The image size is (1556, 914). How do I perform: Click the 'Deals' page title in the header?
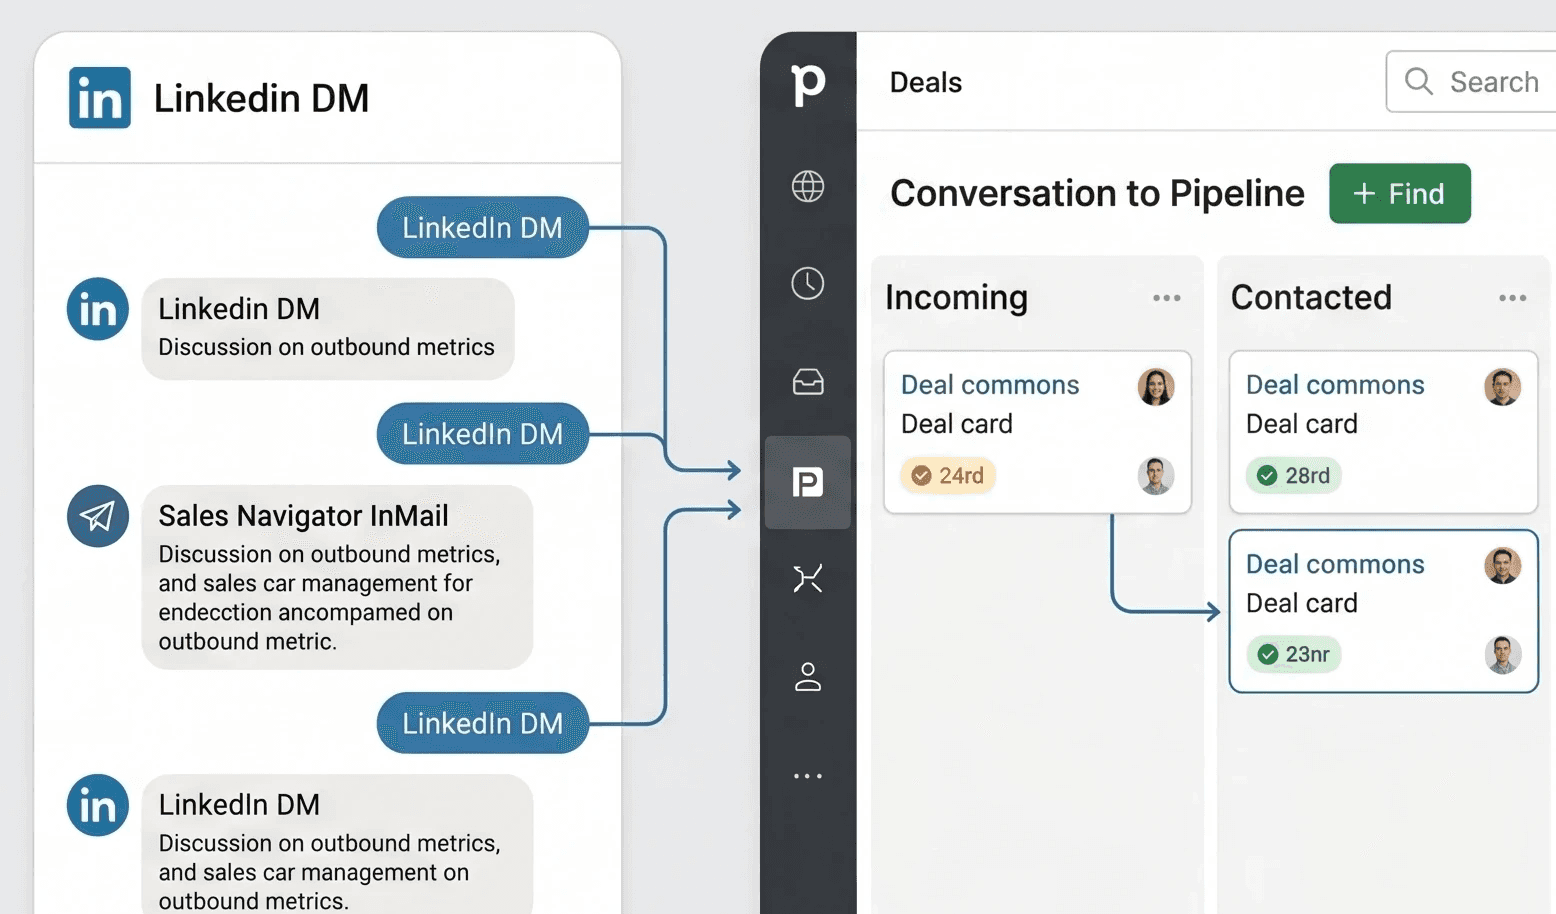point(926,82)
